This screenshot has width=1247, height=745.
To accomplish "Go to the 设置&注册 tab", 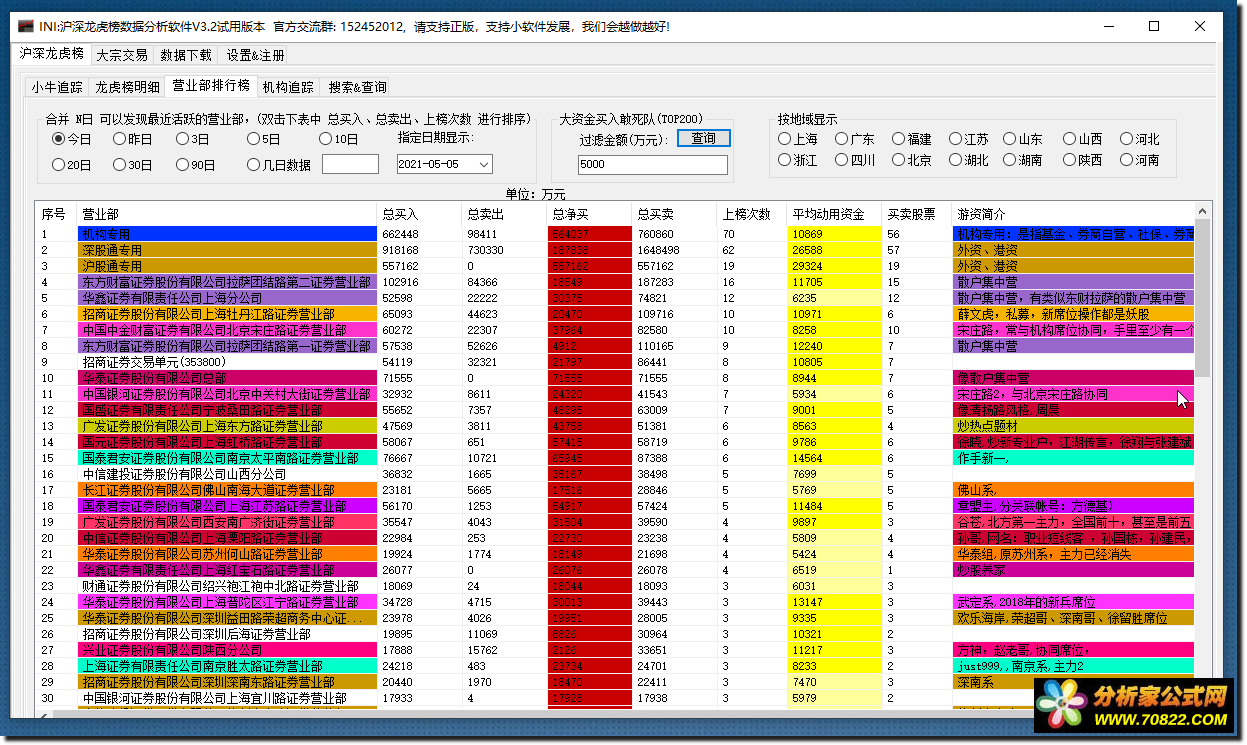I will tap(255, 55).
